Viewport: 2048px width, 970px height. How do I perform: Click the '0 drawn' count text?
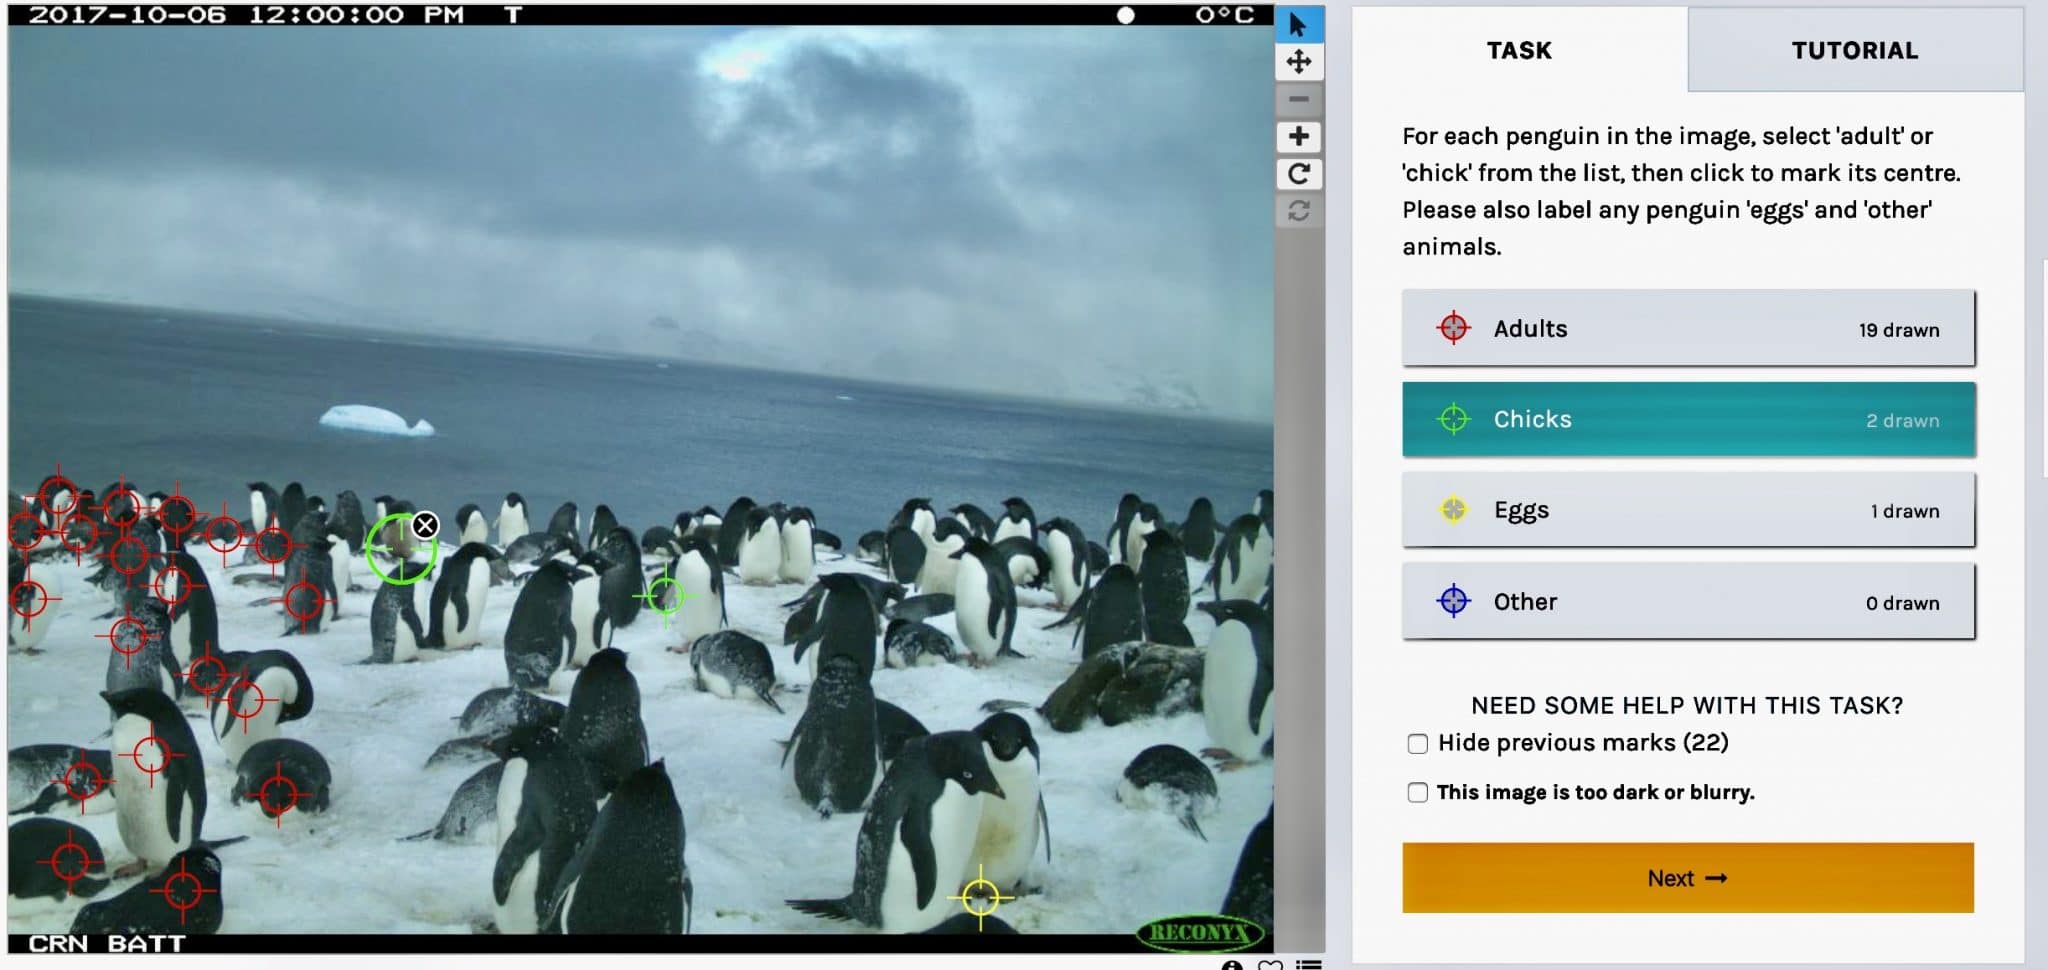1902,603
